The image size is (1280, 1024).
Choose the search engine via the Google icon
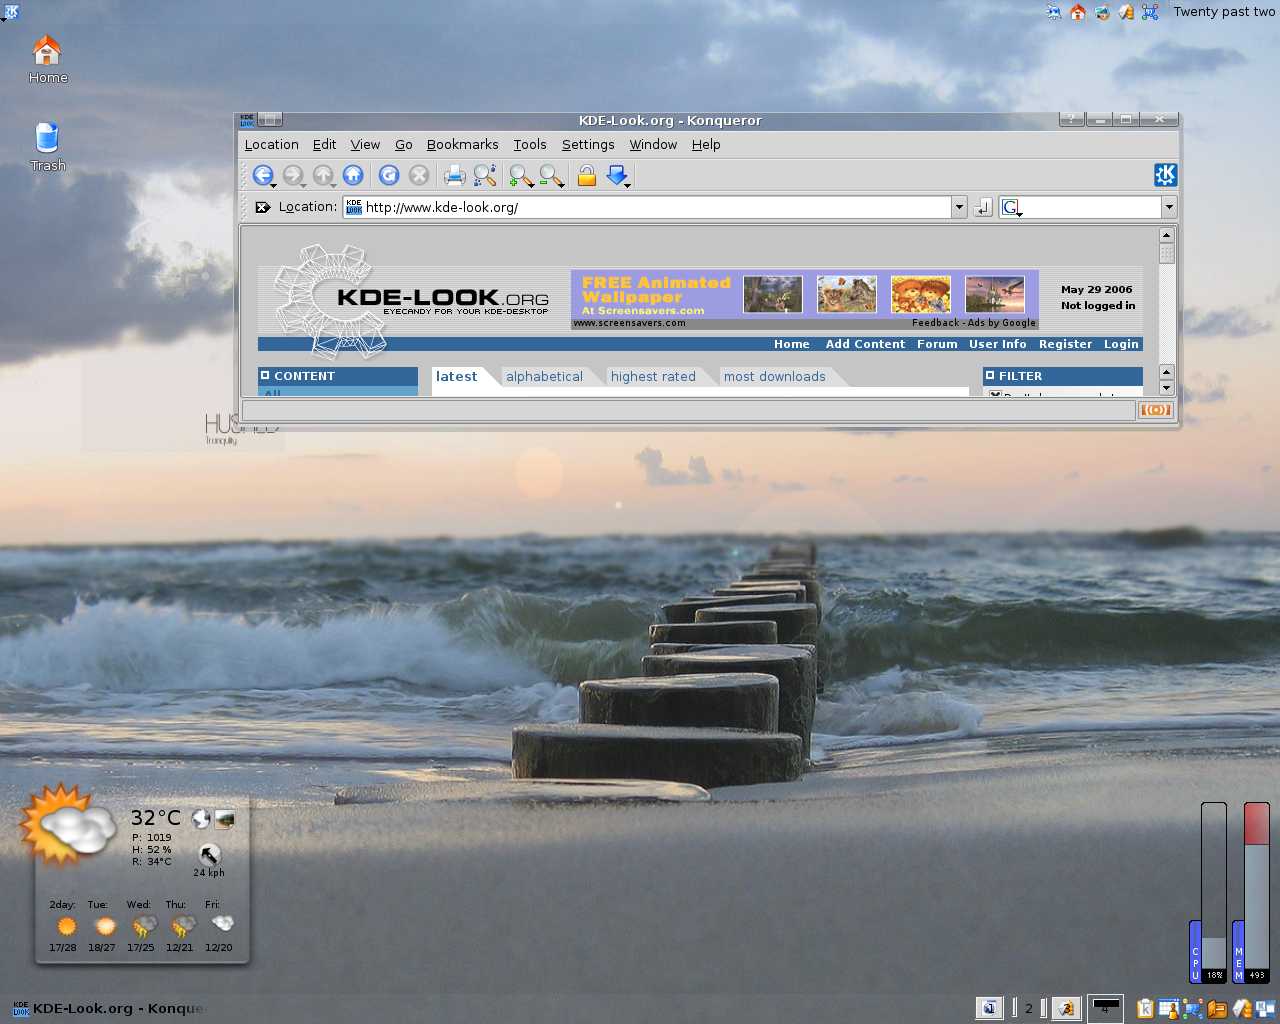(x=1011, y=207)
